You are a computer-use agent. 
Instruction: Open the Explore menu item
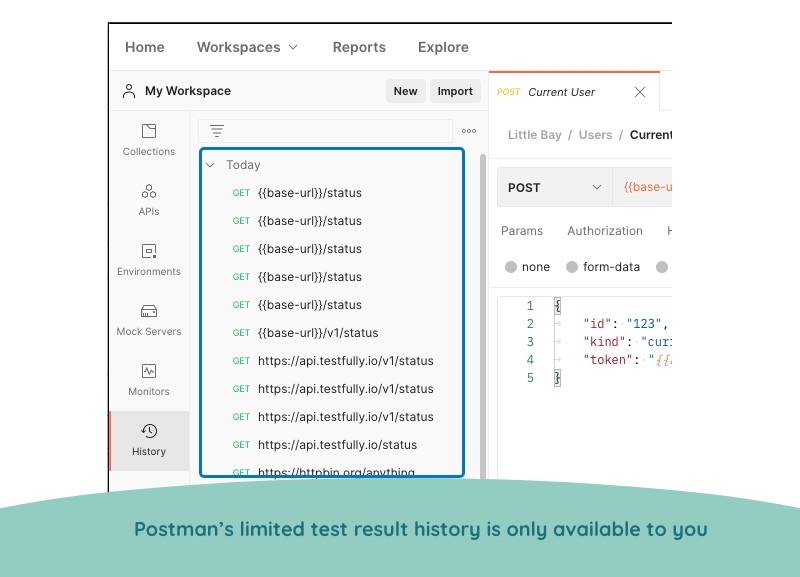tap(443, 47)
